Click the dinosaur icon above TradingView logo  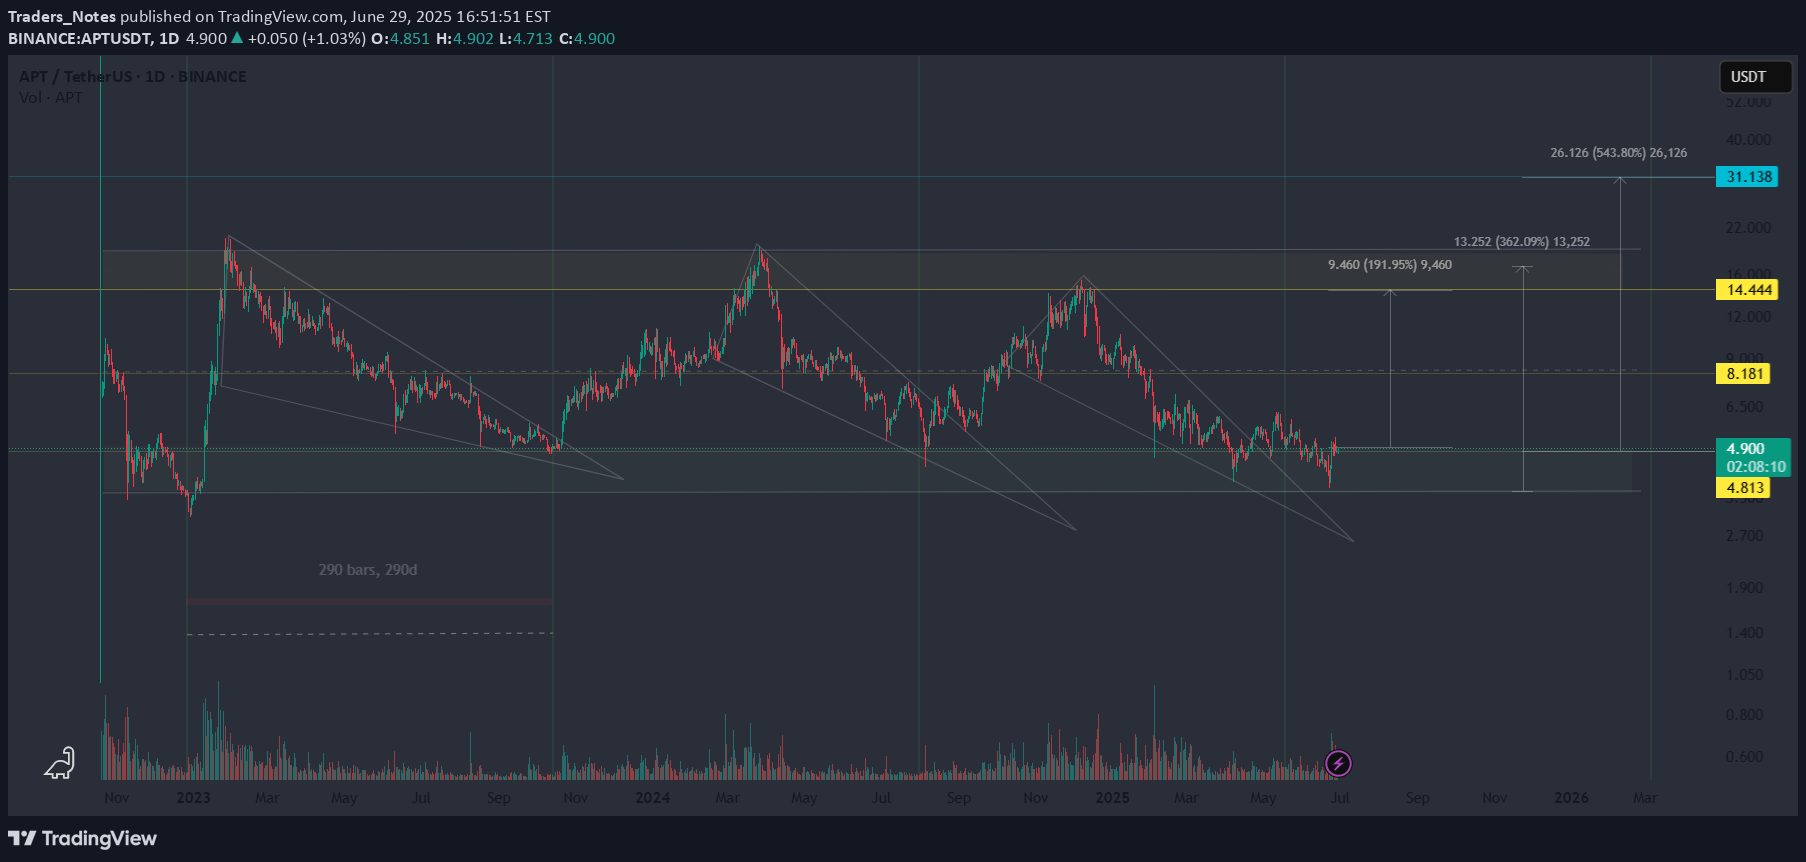pos(60,763)
